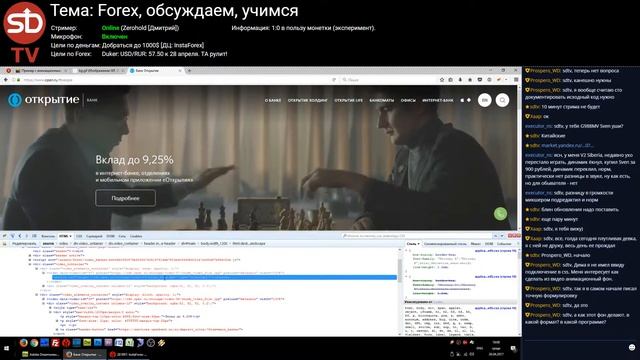Viewport: 640px width, 360px height.
Task: Click the Firebug element inspect icon
Action: point(12,236)
